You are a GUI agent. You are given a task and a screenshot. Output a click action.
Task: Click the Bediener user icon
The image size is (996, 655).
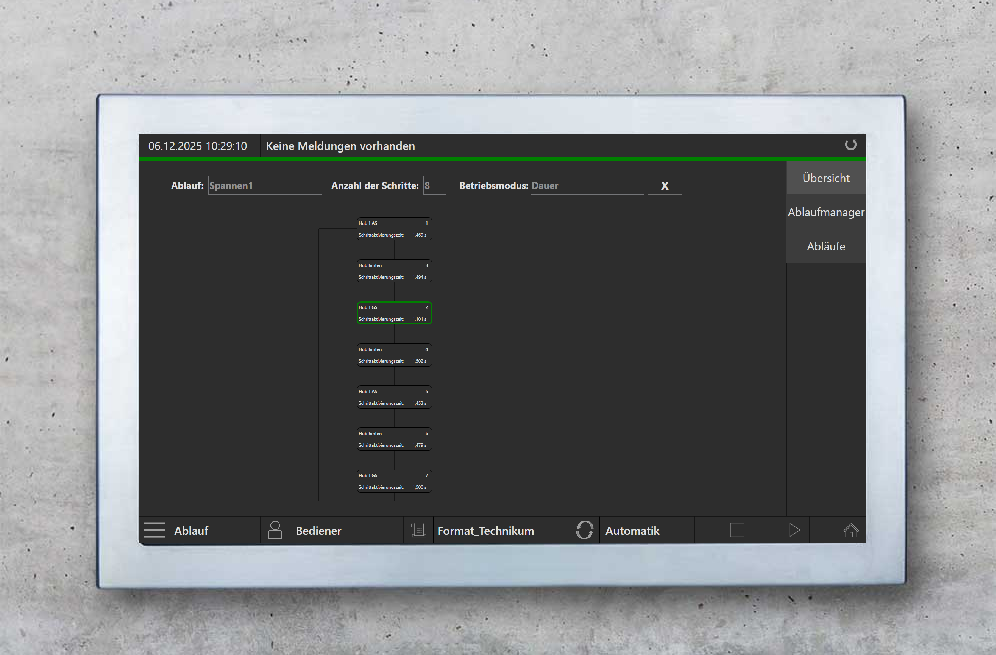pyautogui.click(x=275, y=531)
